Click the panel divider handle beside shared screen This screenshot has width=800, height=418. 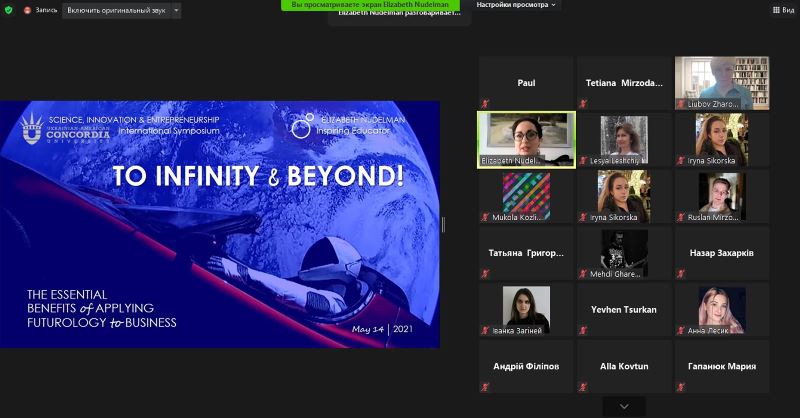click(x=443, y=224)
